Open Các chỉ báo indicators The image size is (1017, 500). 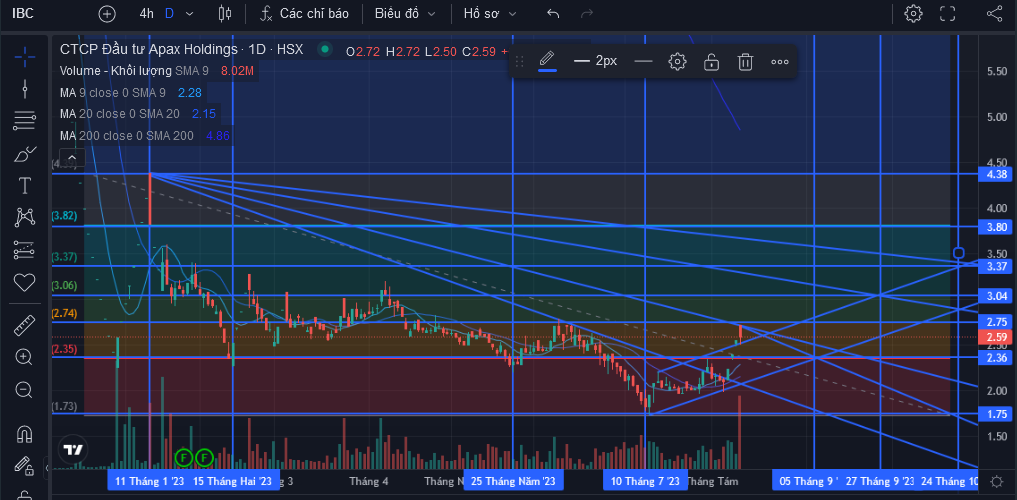[304, 14]
